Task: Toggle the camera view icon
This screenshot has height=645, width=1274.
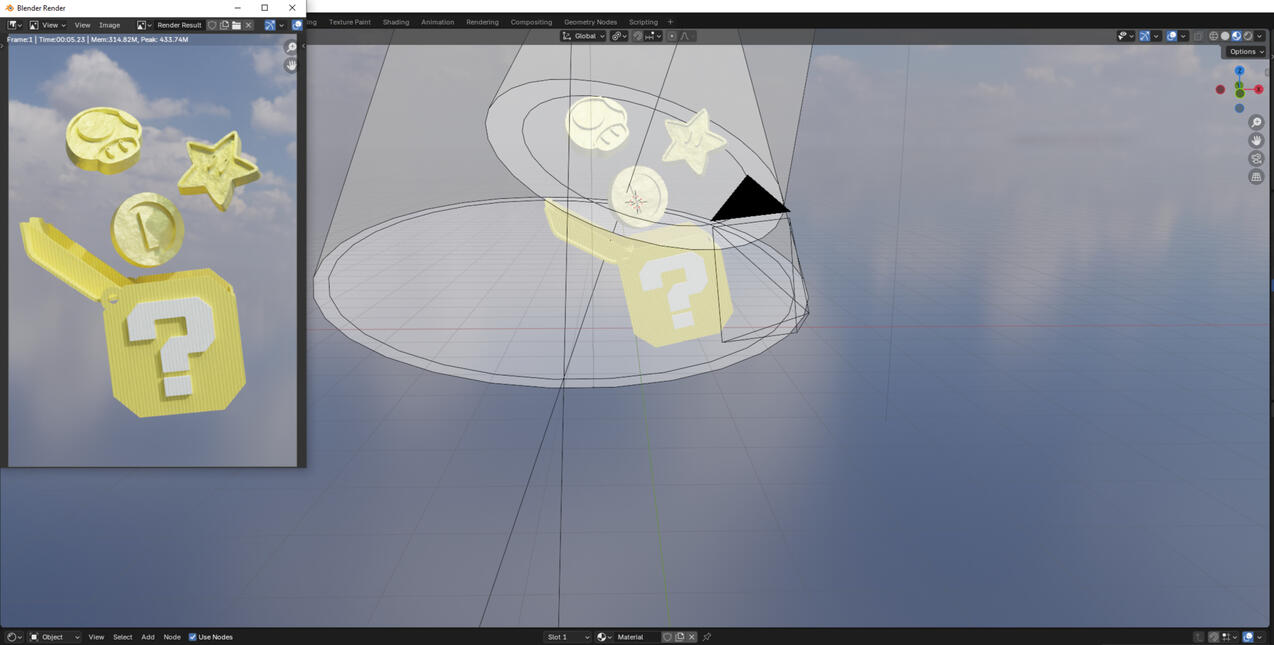Action: [x=1256, y=159]
